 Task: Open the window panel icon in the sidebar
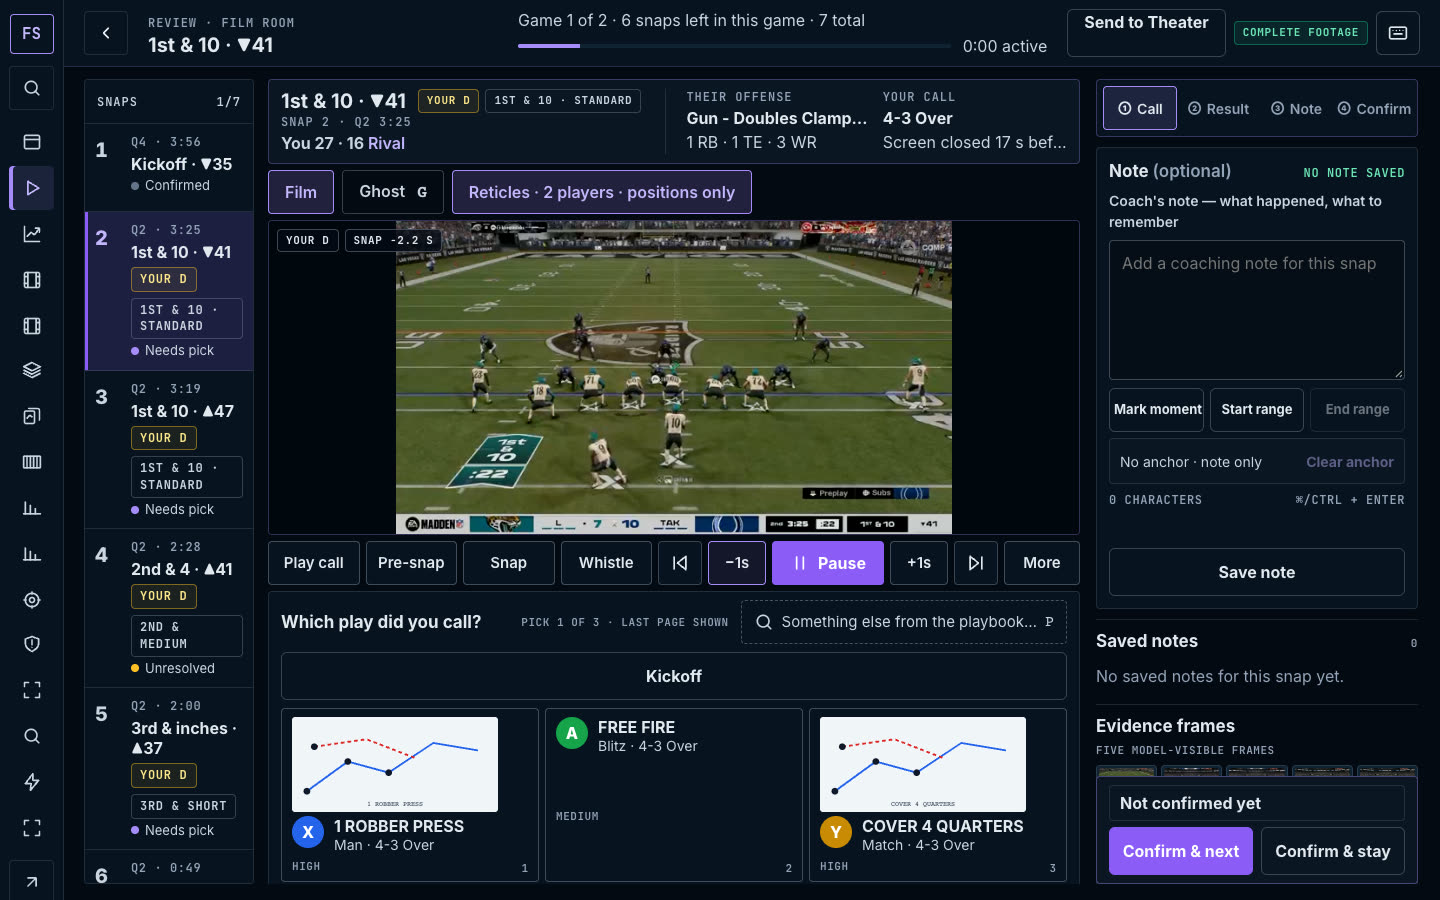pyautogui.click(x=32, y=142)
